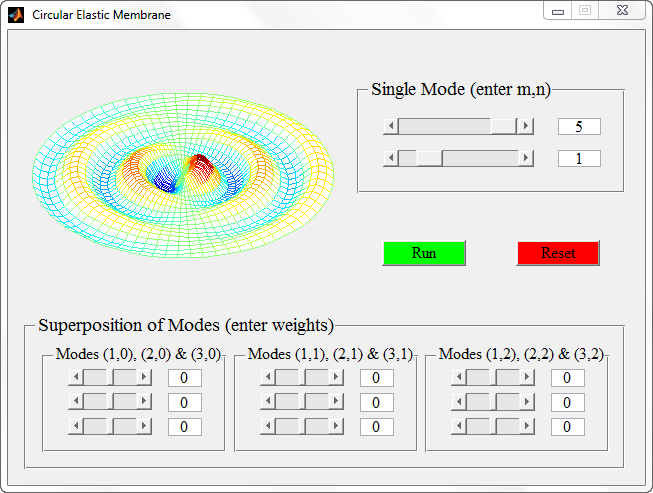Click right arrow of the m slider
Screen dimensions: 653x493
[526, 126]
